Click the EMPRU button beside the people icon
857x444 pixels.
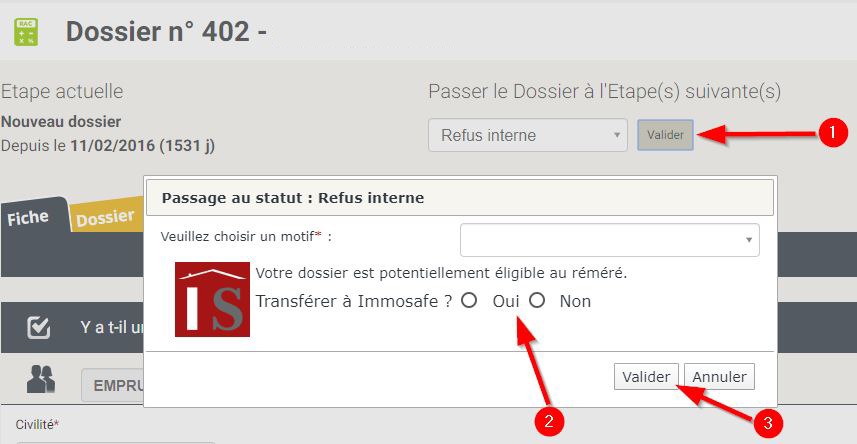113,385
